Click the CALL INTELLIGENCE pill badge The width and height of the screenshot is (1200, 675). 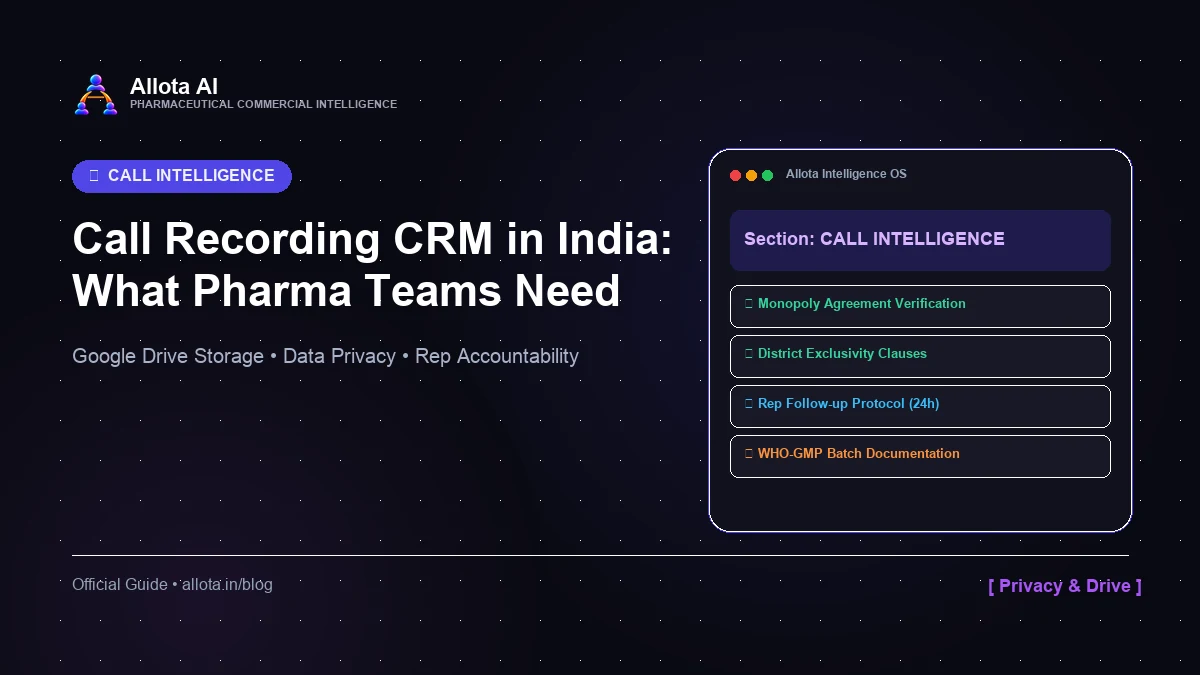coord(182,176)
